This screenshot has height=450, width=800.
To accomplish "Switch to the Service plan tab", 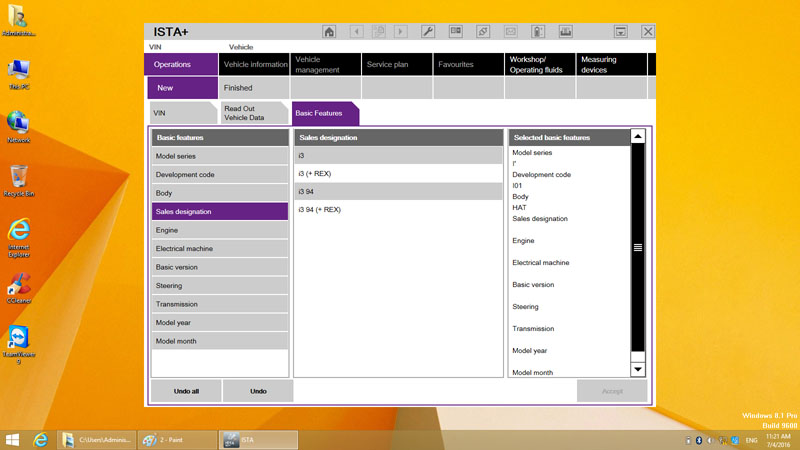I will click(x=396, y=64).
